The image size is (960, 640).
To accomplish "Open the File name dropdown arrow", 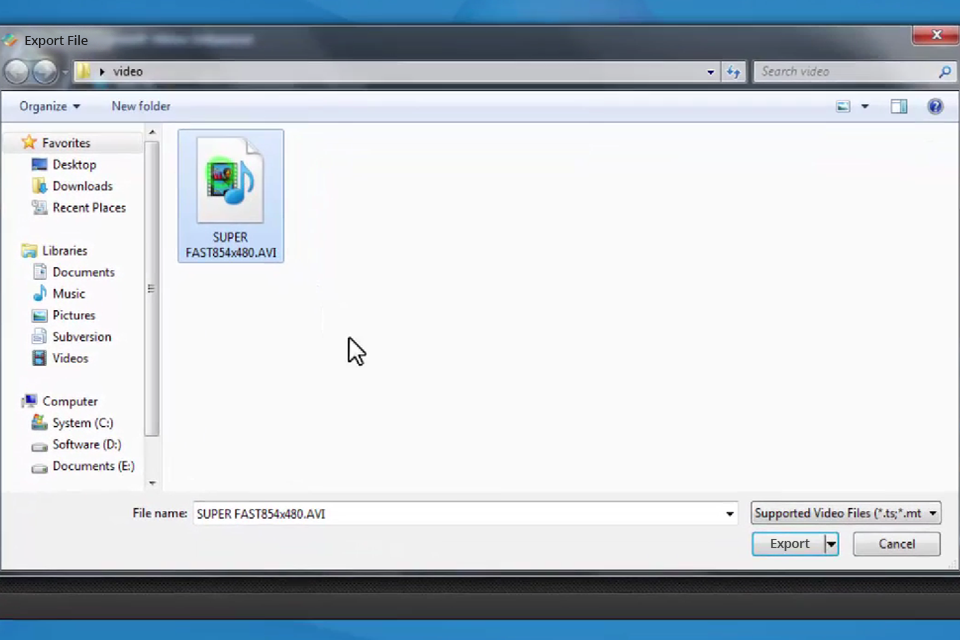I will [729, 513].
